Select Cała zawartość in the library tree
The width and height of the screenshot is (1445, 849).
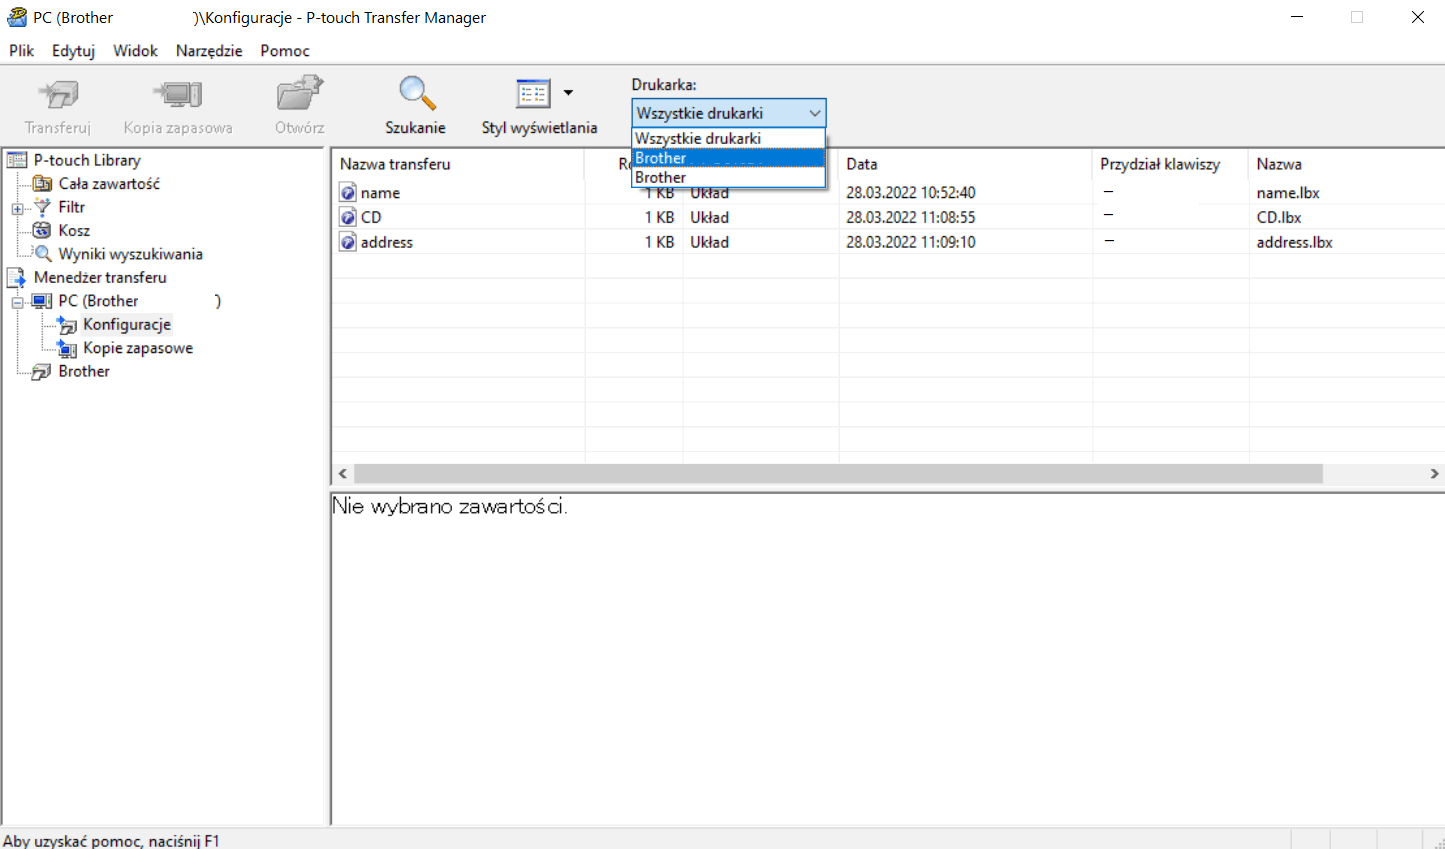[x=109, y=184]
